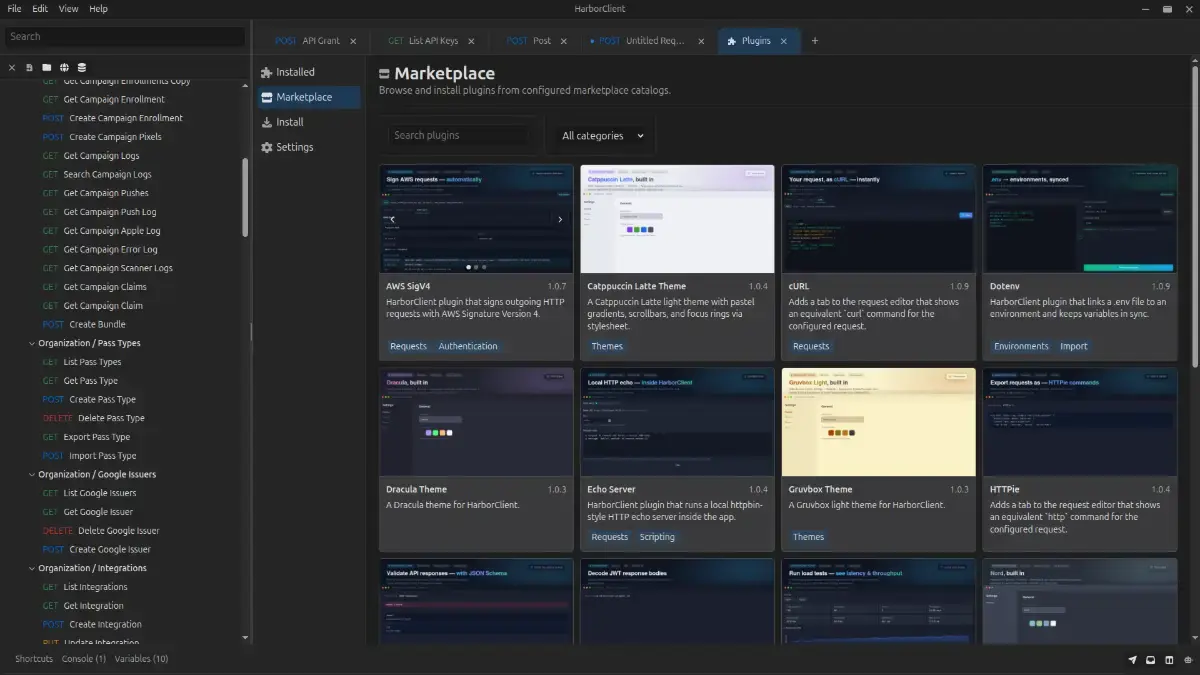Click the sidebar scroll up arrow
This screenshot has height=675, width=1200.
[245, 86]
